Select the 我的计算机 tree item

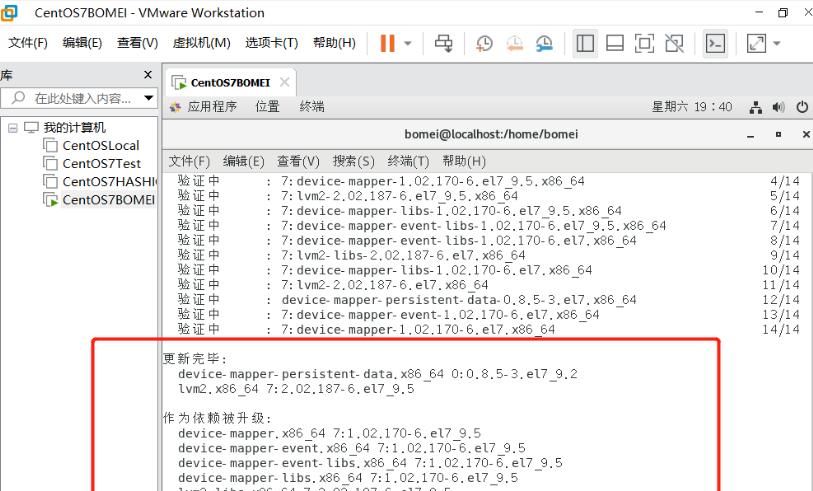point(74,128)
